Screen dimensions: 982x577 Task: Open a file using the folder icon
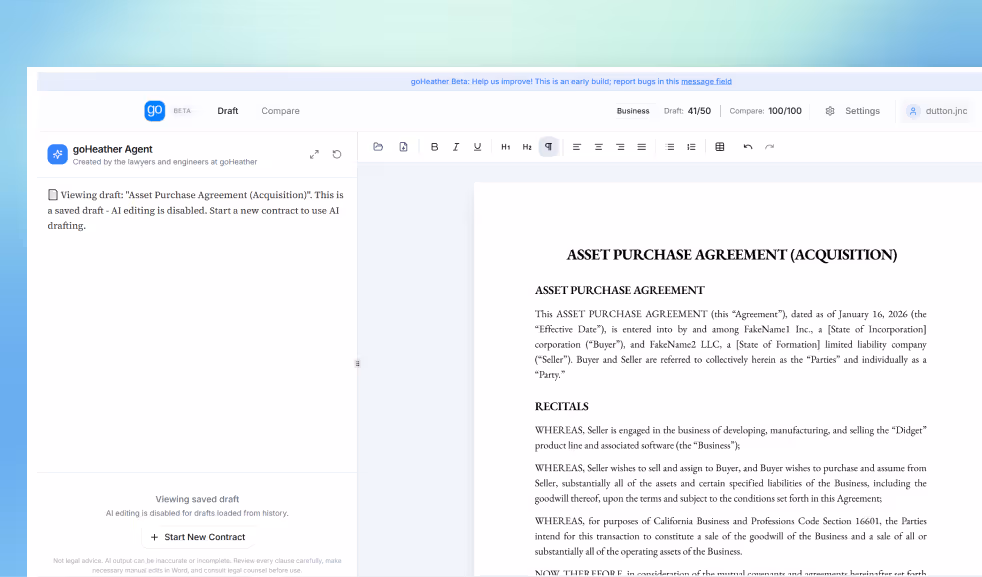tap(378, 146)
